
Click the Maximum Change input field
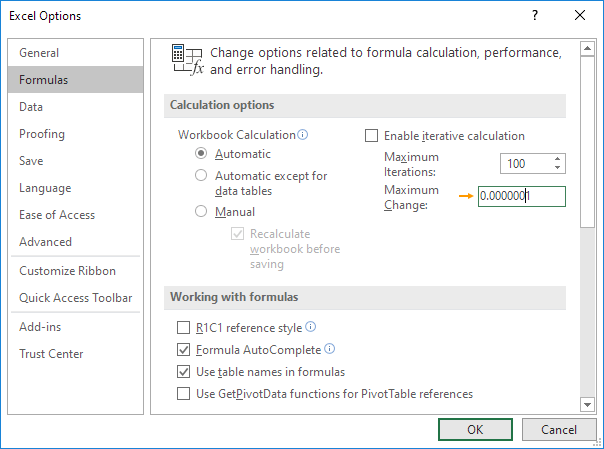(x=521, y=197)
